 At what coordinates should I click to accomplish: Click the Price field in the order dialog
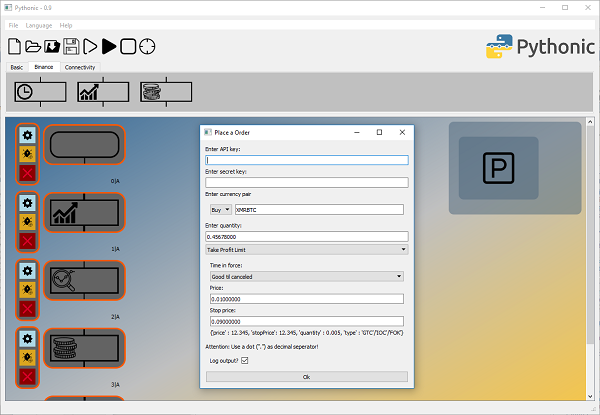(307, 299)
